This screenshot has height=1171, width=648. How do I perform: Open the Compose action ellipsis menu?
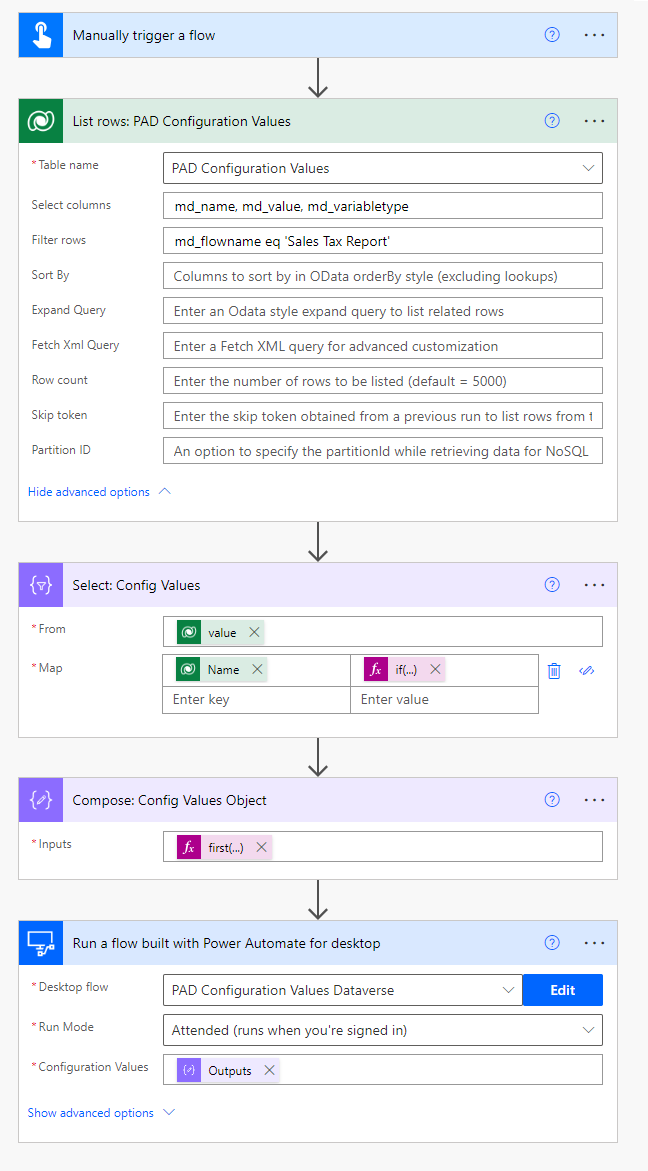594,800
